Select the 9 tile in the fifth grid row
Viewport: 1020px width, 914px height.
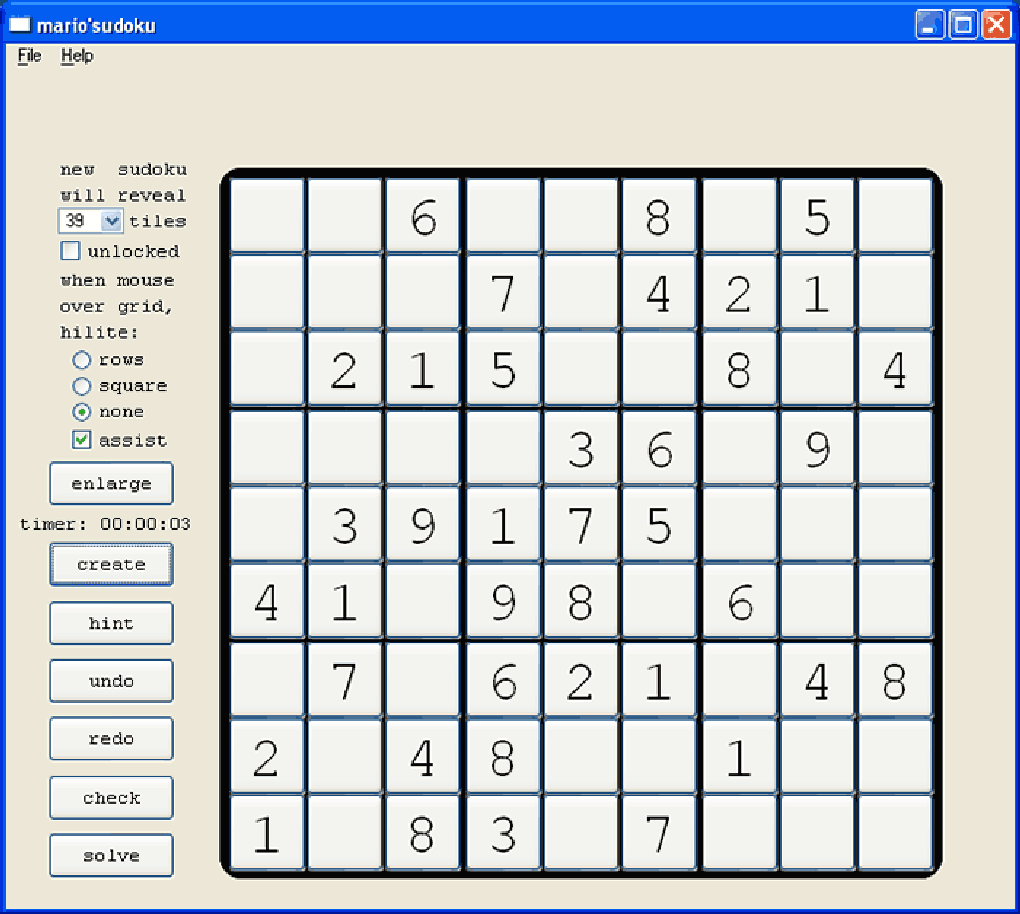(423, 524)
